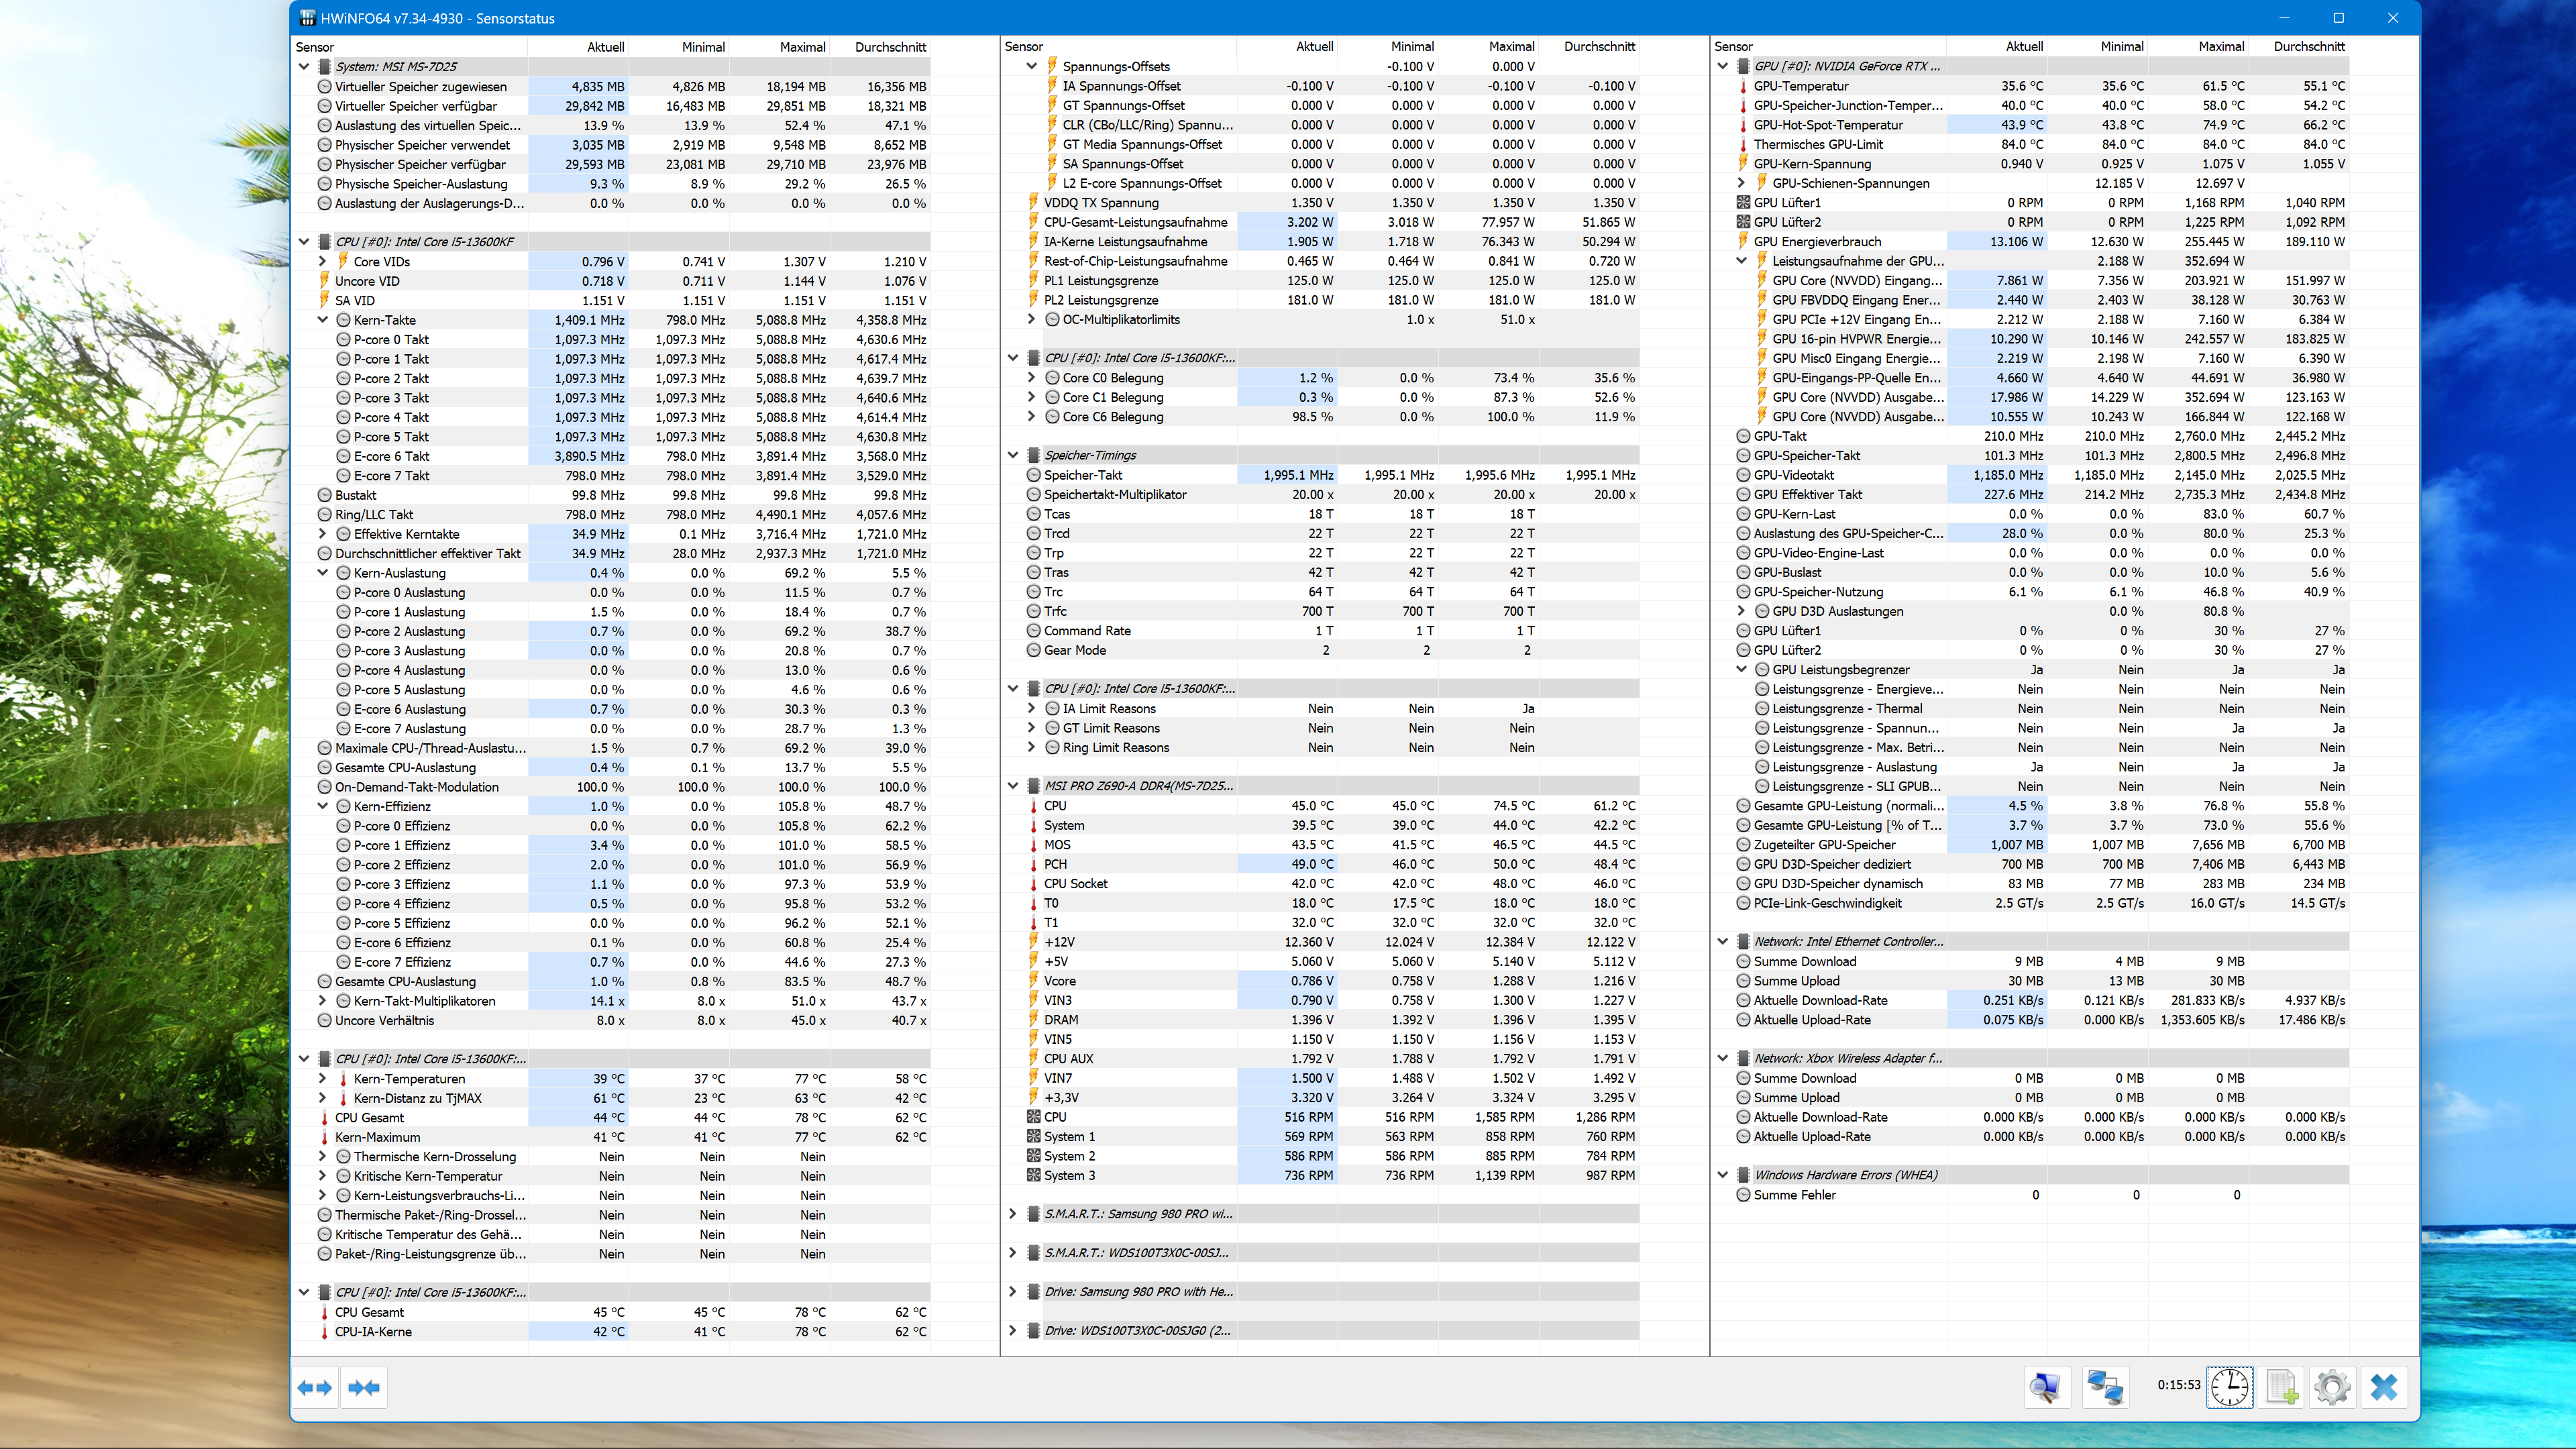The width and height of the screenshot is (2576, 1449).
Task: Close sensors with the blue X icon
Action: point(2384,1387)
